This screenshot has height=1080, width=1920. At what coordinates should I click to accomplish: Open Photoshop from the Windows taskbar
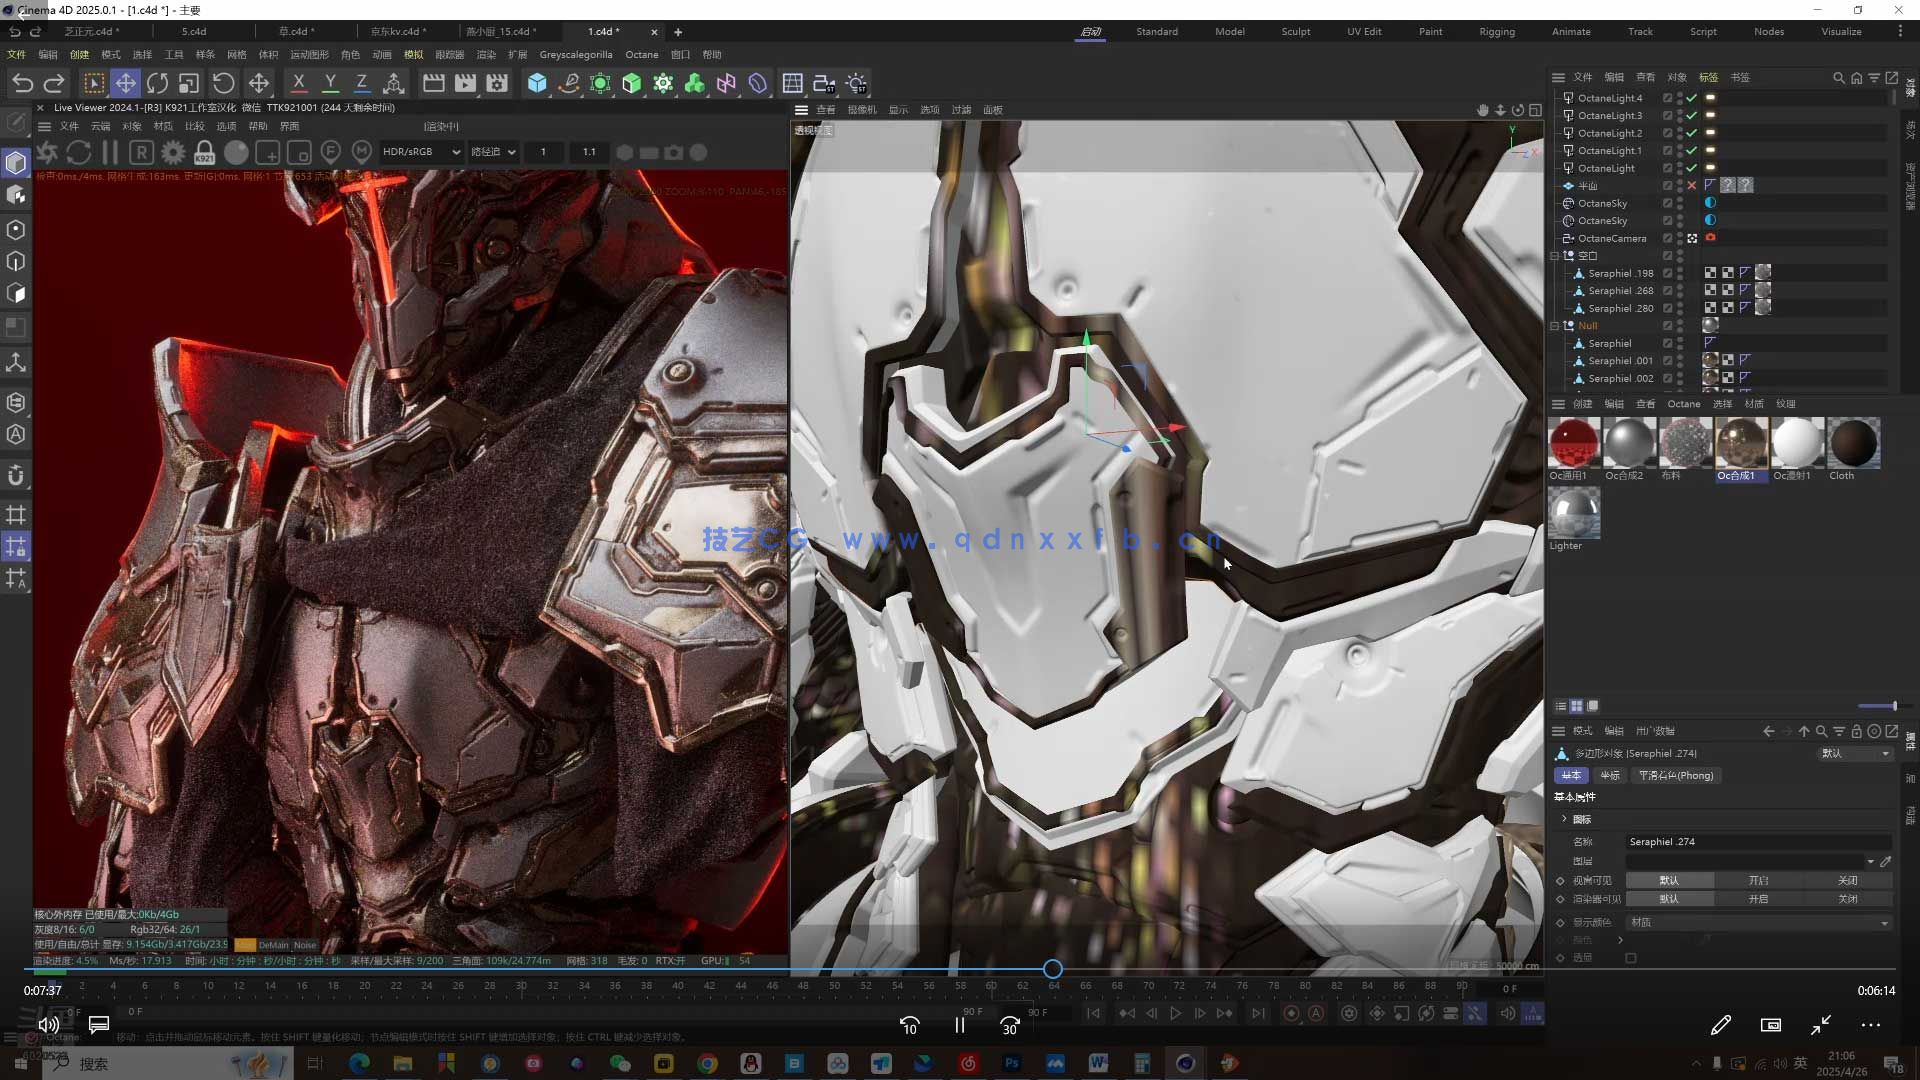1012,1063
